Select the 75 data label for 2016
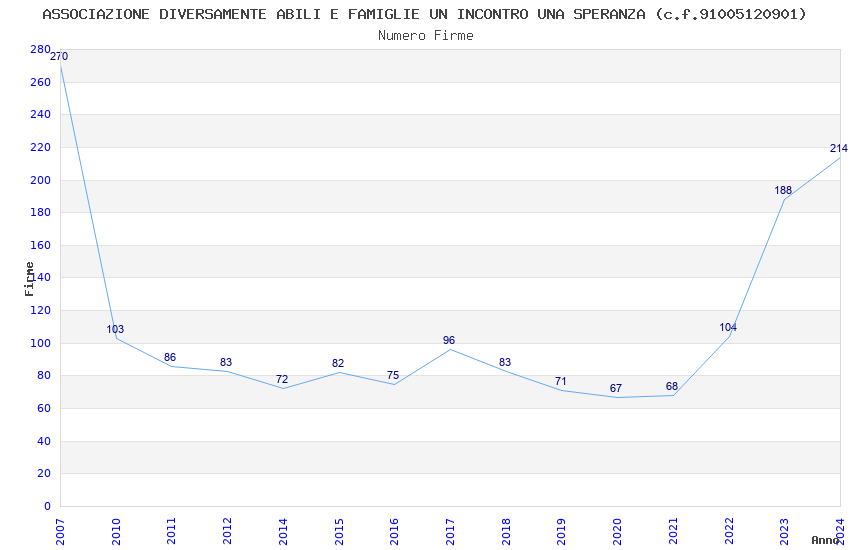 393,375
